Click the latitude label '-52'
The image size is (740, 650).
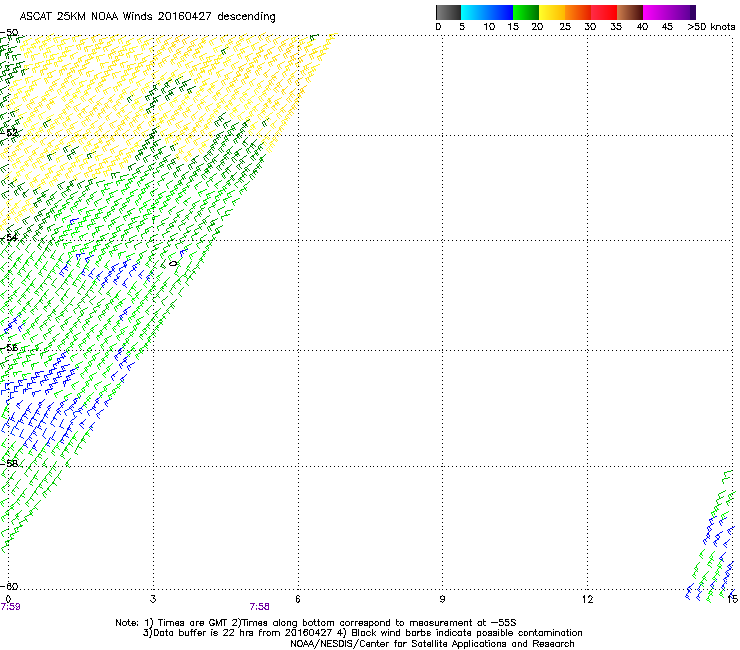click(x=9, y=133)
